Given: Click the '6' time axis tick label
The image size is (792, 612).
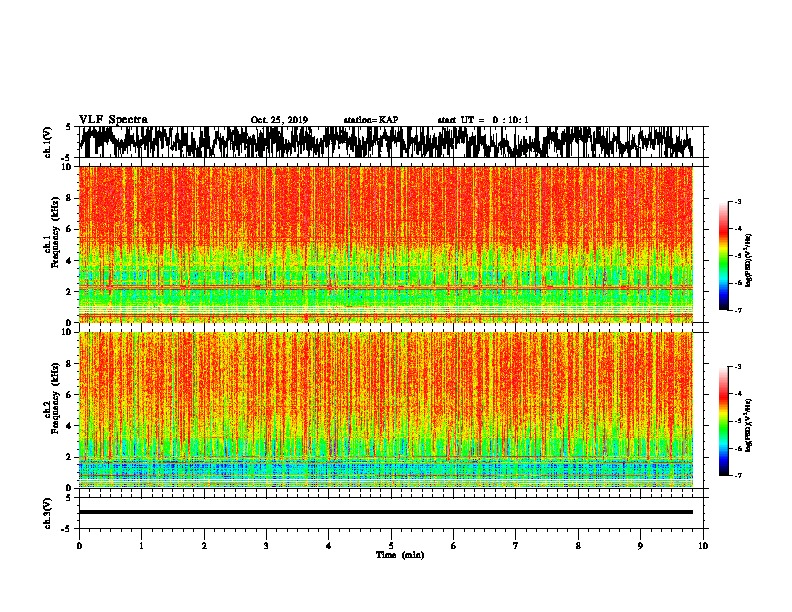Looking at the screenshot, I should (x=453, y=546).
